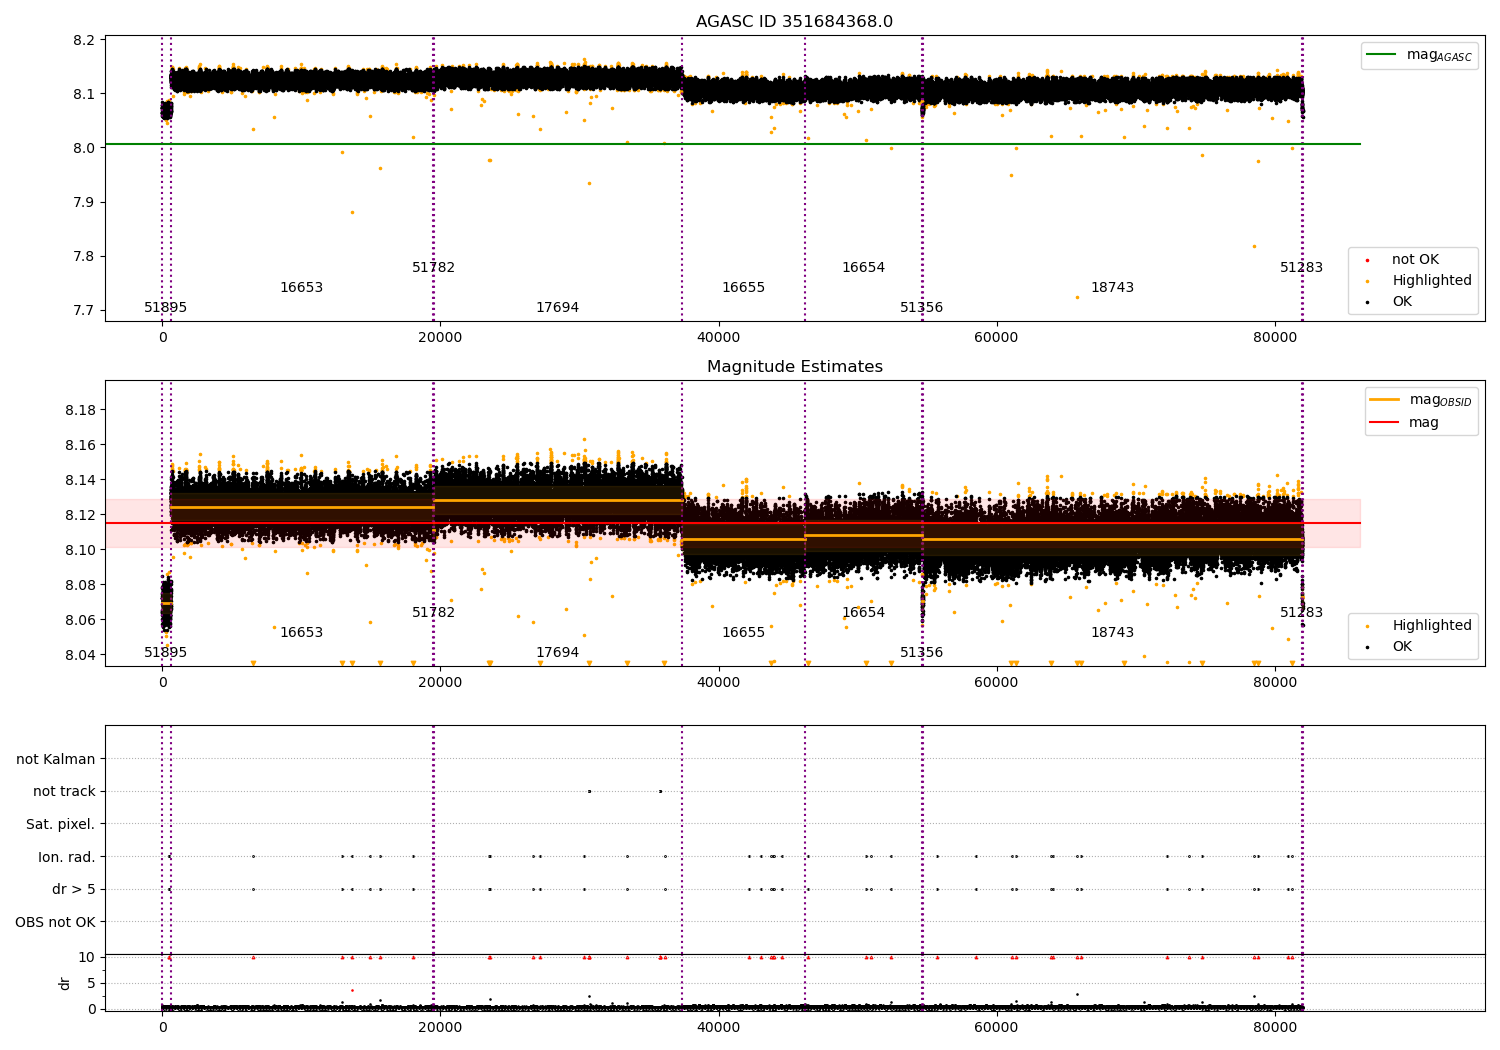Click y-axis tick 8.10 in the middle panel

(80, 550)
